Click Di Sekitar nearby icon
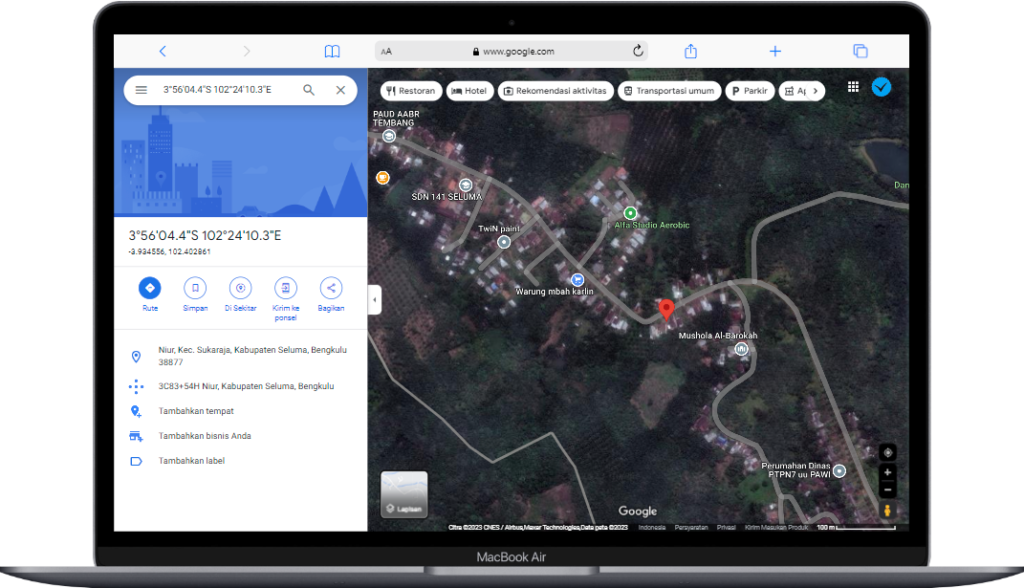 tap(240, 288)
